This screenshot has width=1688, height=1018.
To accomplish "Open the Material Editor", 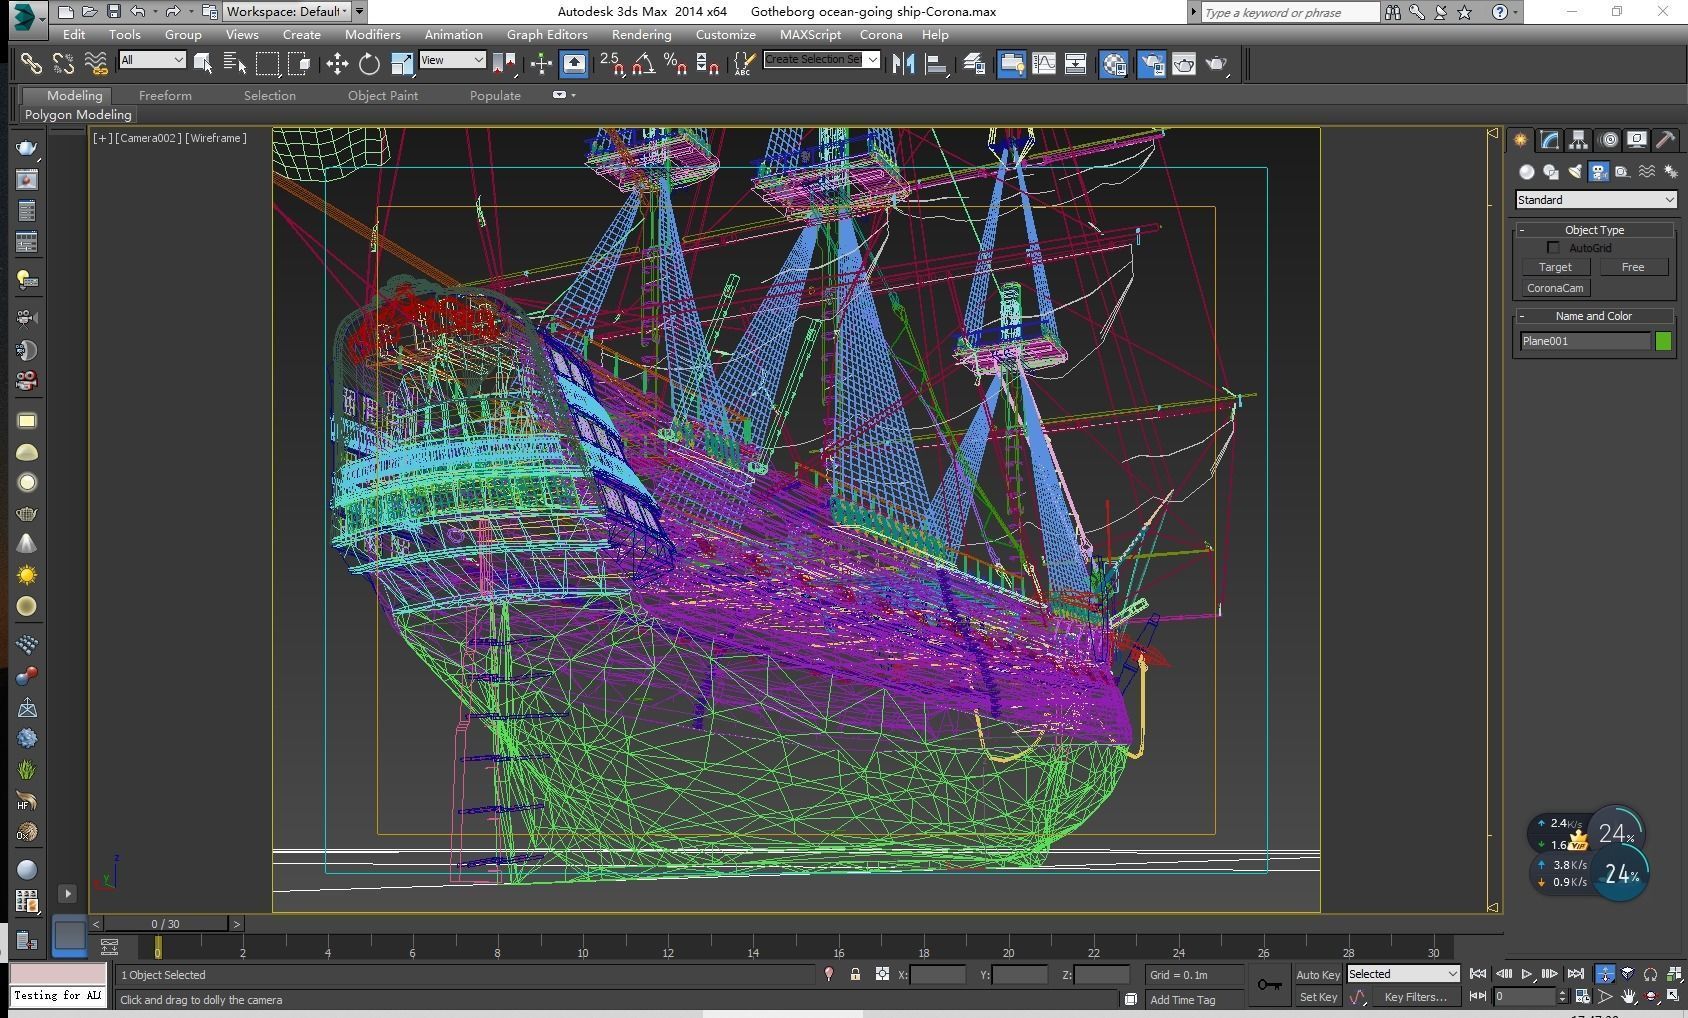I will [1114, 64].
